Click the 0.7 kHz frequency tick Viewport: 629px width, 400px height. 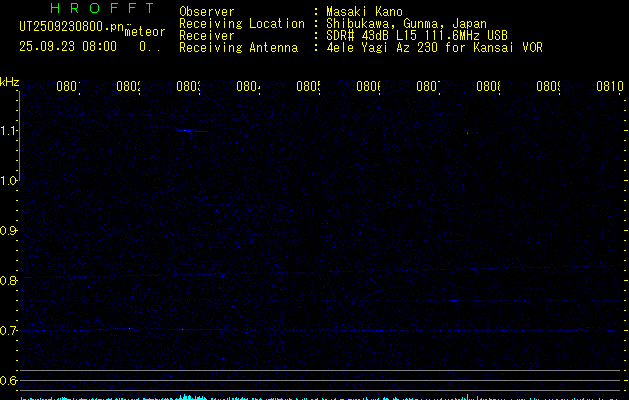click(x=9, y=331)
